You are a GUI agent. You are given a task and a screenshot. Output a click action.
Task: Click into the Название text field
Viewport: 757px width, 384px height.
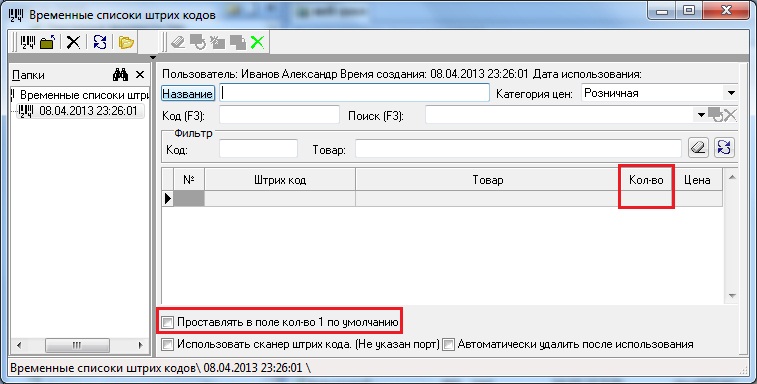pyautogui.click(x=354, y=93)
